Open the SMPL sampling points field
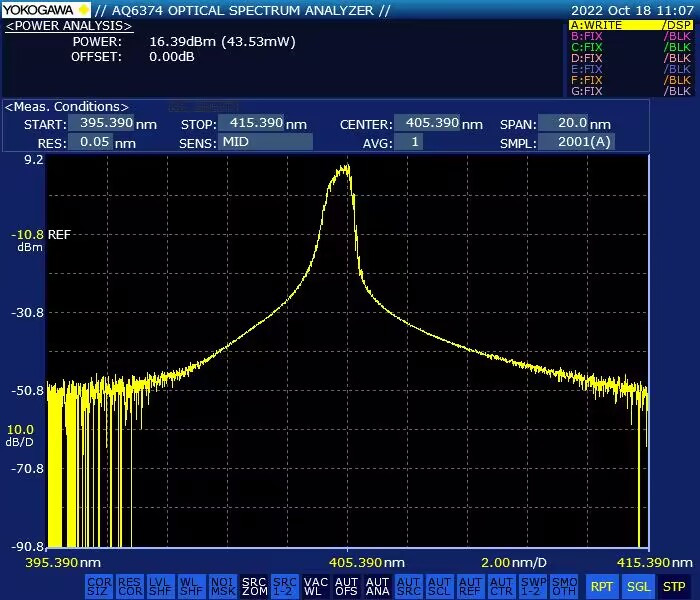 [x=577, y=143]
